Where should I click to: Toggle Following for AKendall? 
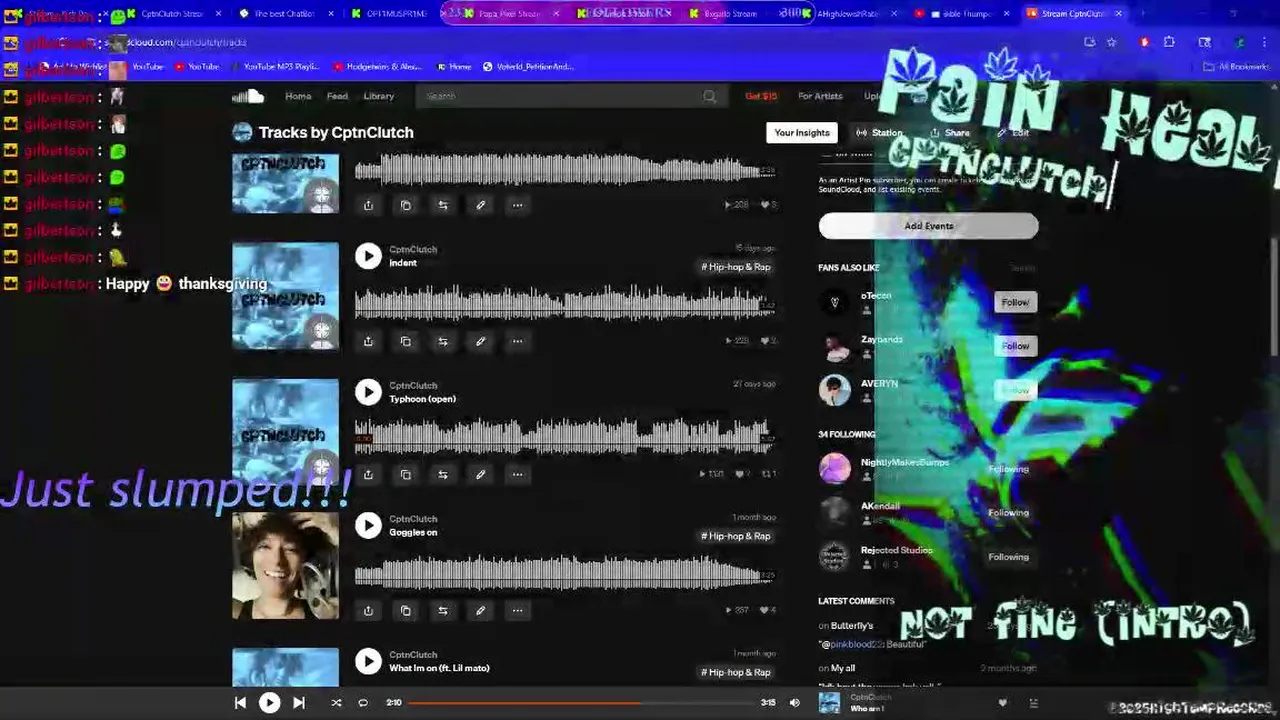pos(1008,513)
